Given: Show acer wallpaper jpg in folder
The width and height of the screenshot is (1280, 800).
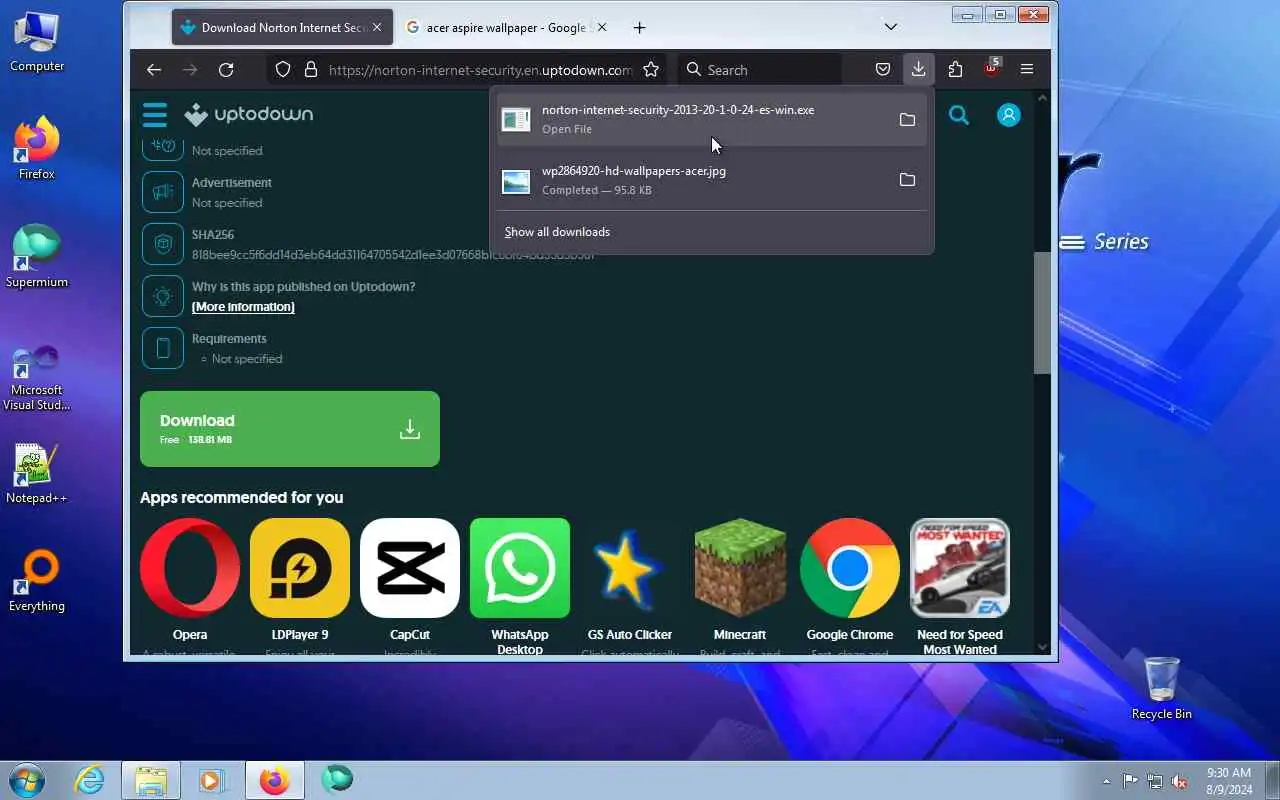Looking at the screenshot, I should click(907, 180).
